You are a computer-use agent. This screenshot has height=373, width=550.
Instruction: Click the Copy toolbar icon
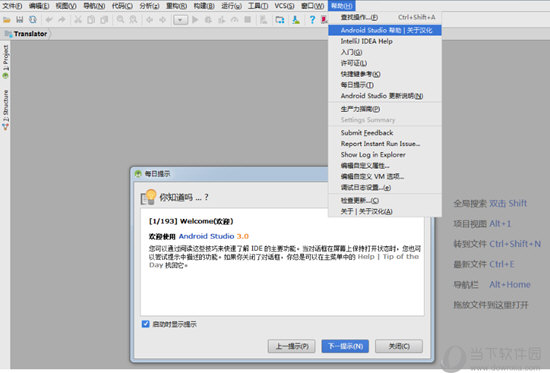tap(91, 20)
